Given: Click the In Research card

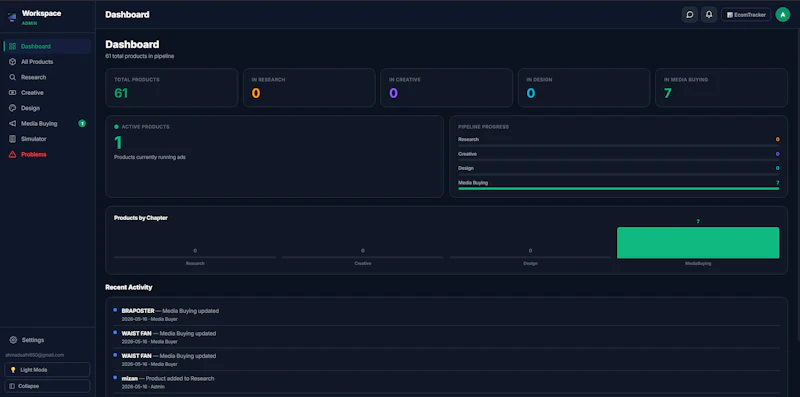Looking at the screenshot, I should pyautogui.click(x=309, y=88).
